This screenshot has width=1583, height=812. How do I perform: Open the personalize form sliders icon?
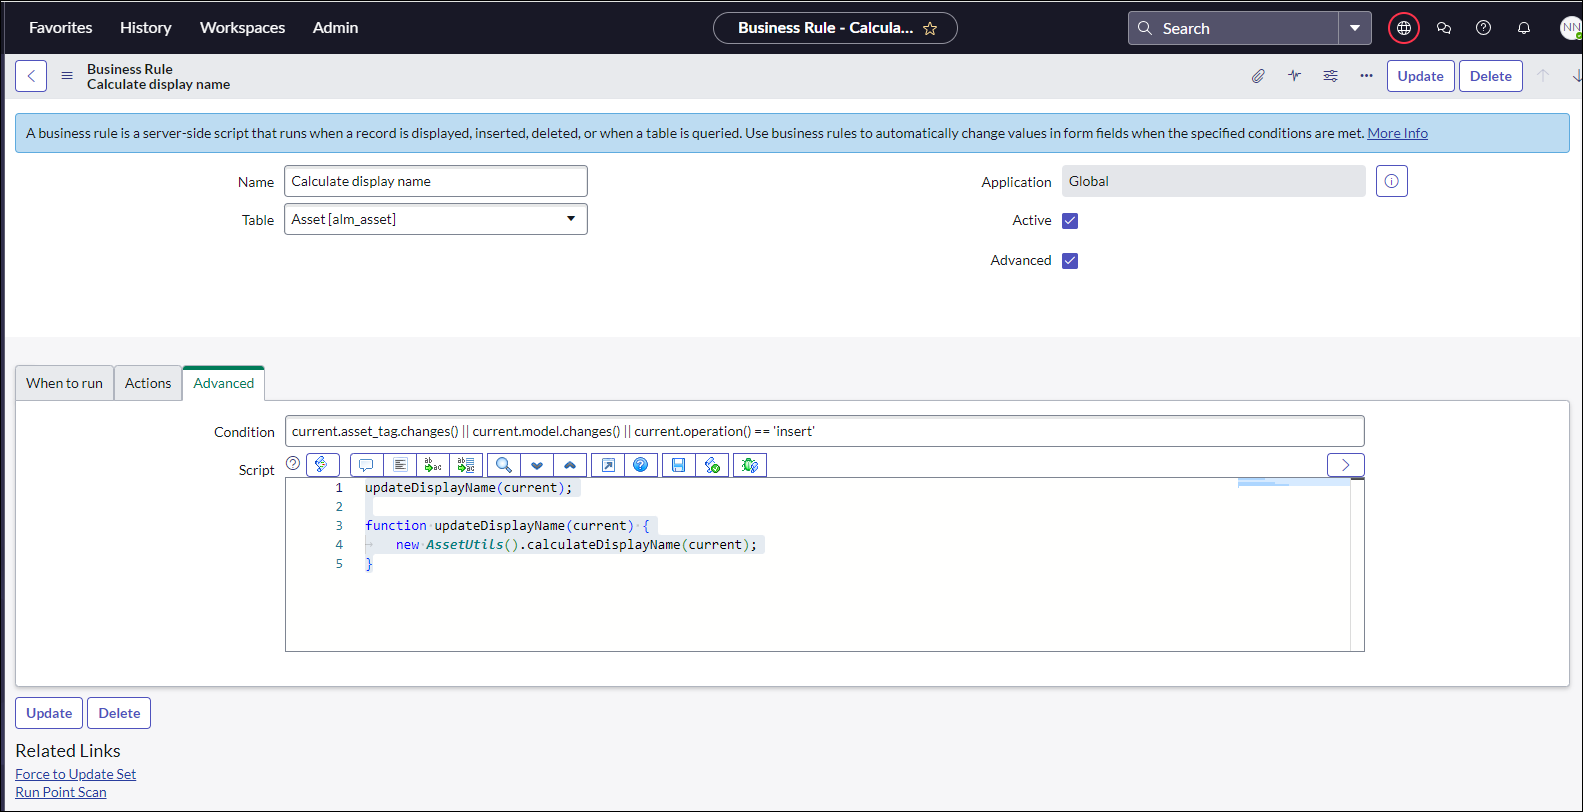[1330, 76]
